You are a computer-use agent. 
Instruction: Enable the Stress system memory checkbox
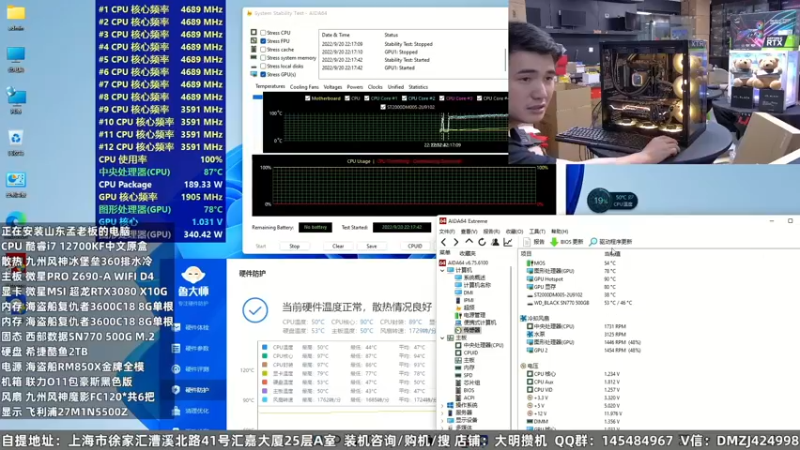[x=263, y=58]
